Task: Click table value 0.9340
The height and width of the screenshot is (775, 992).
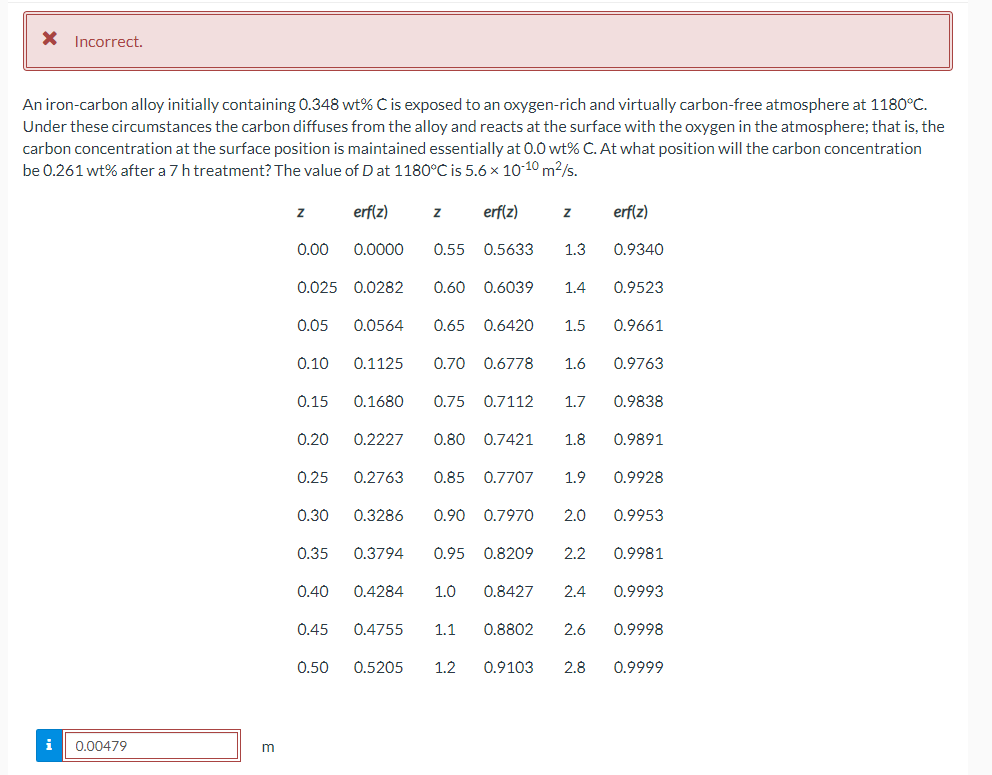Action: 638,249
